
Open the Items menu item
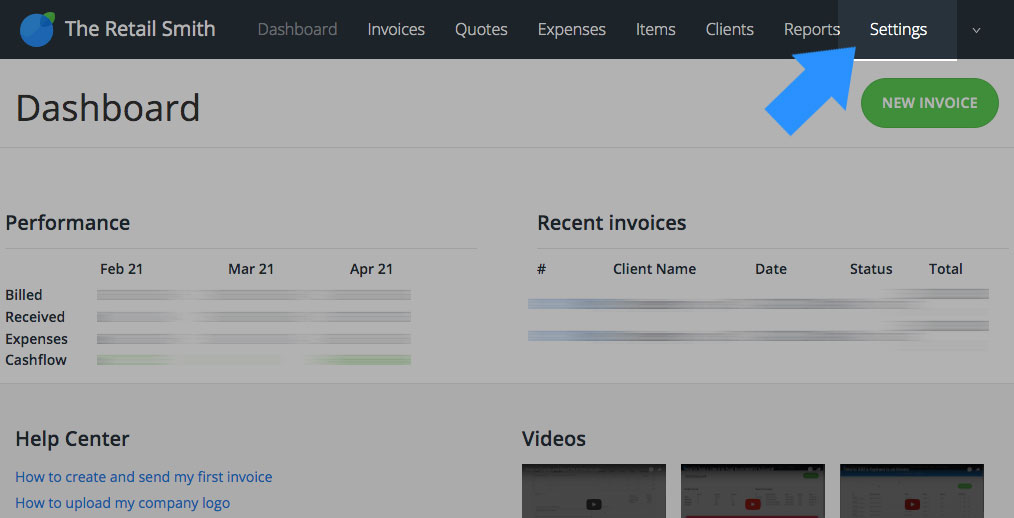[x=655, y=29]
